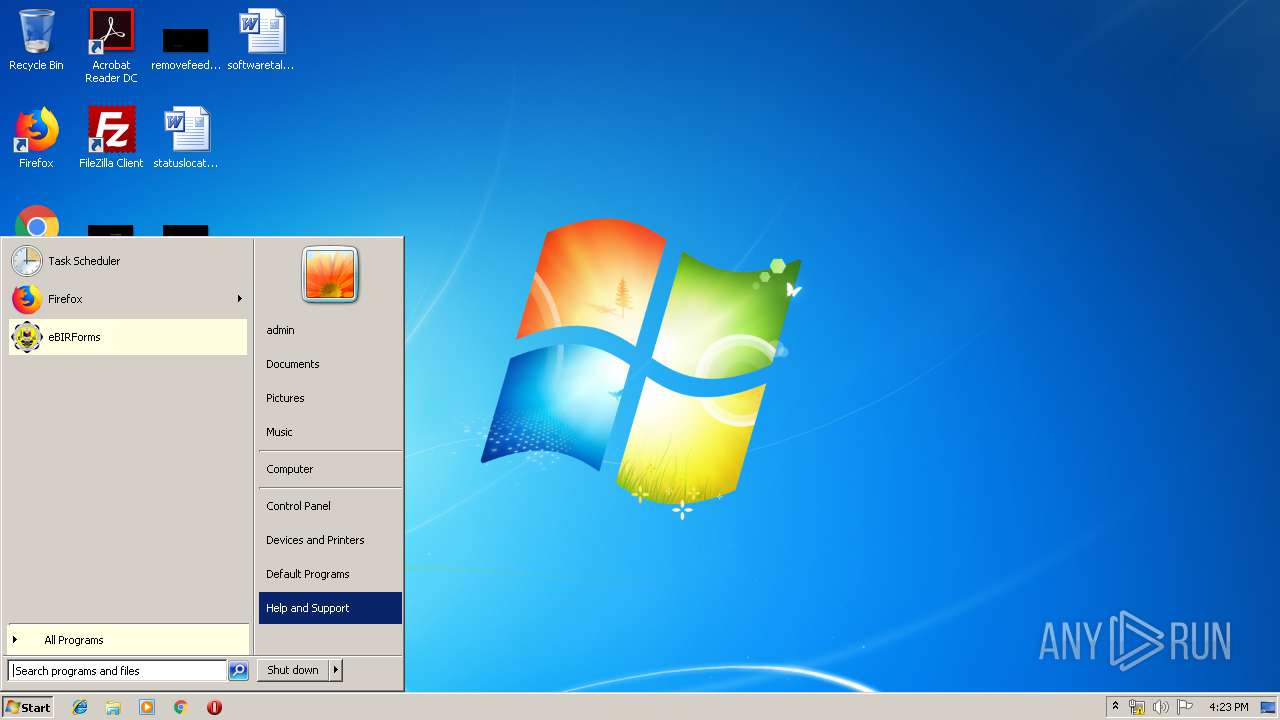Open Pictures from Start menu
This screenshot has height=720, width=1280.
(330, 398)
